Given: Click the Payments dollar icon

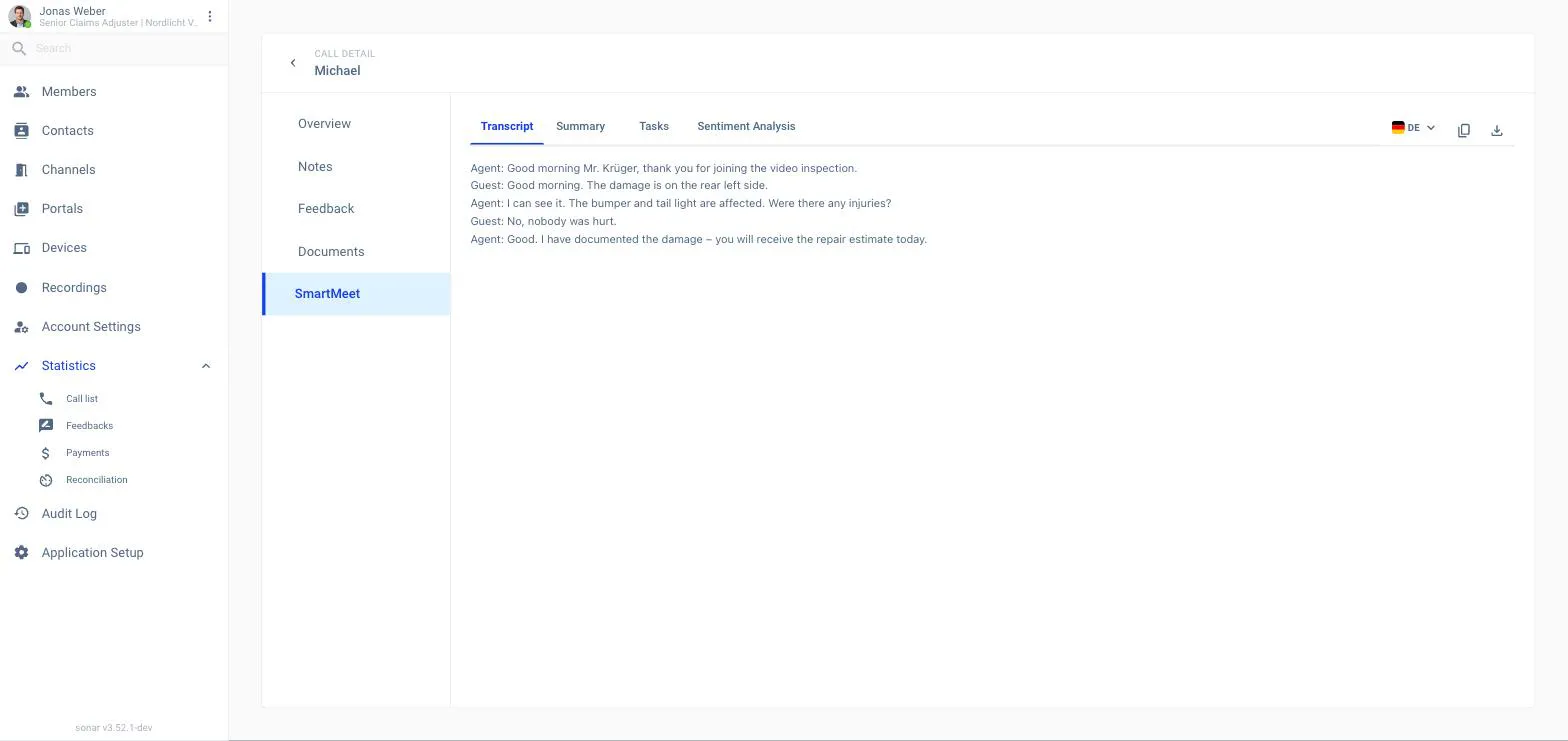Looking at the screenshot, I should click(46, 453).
